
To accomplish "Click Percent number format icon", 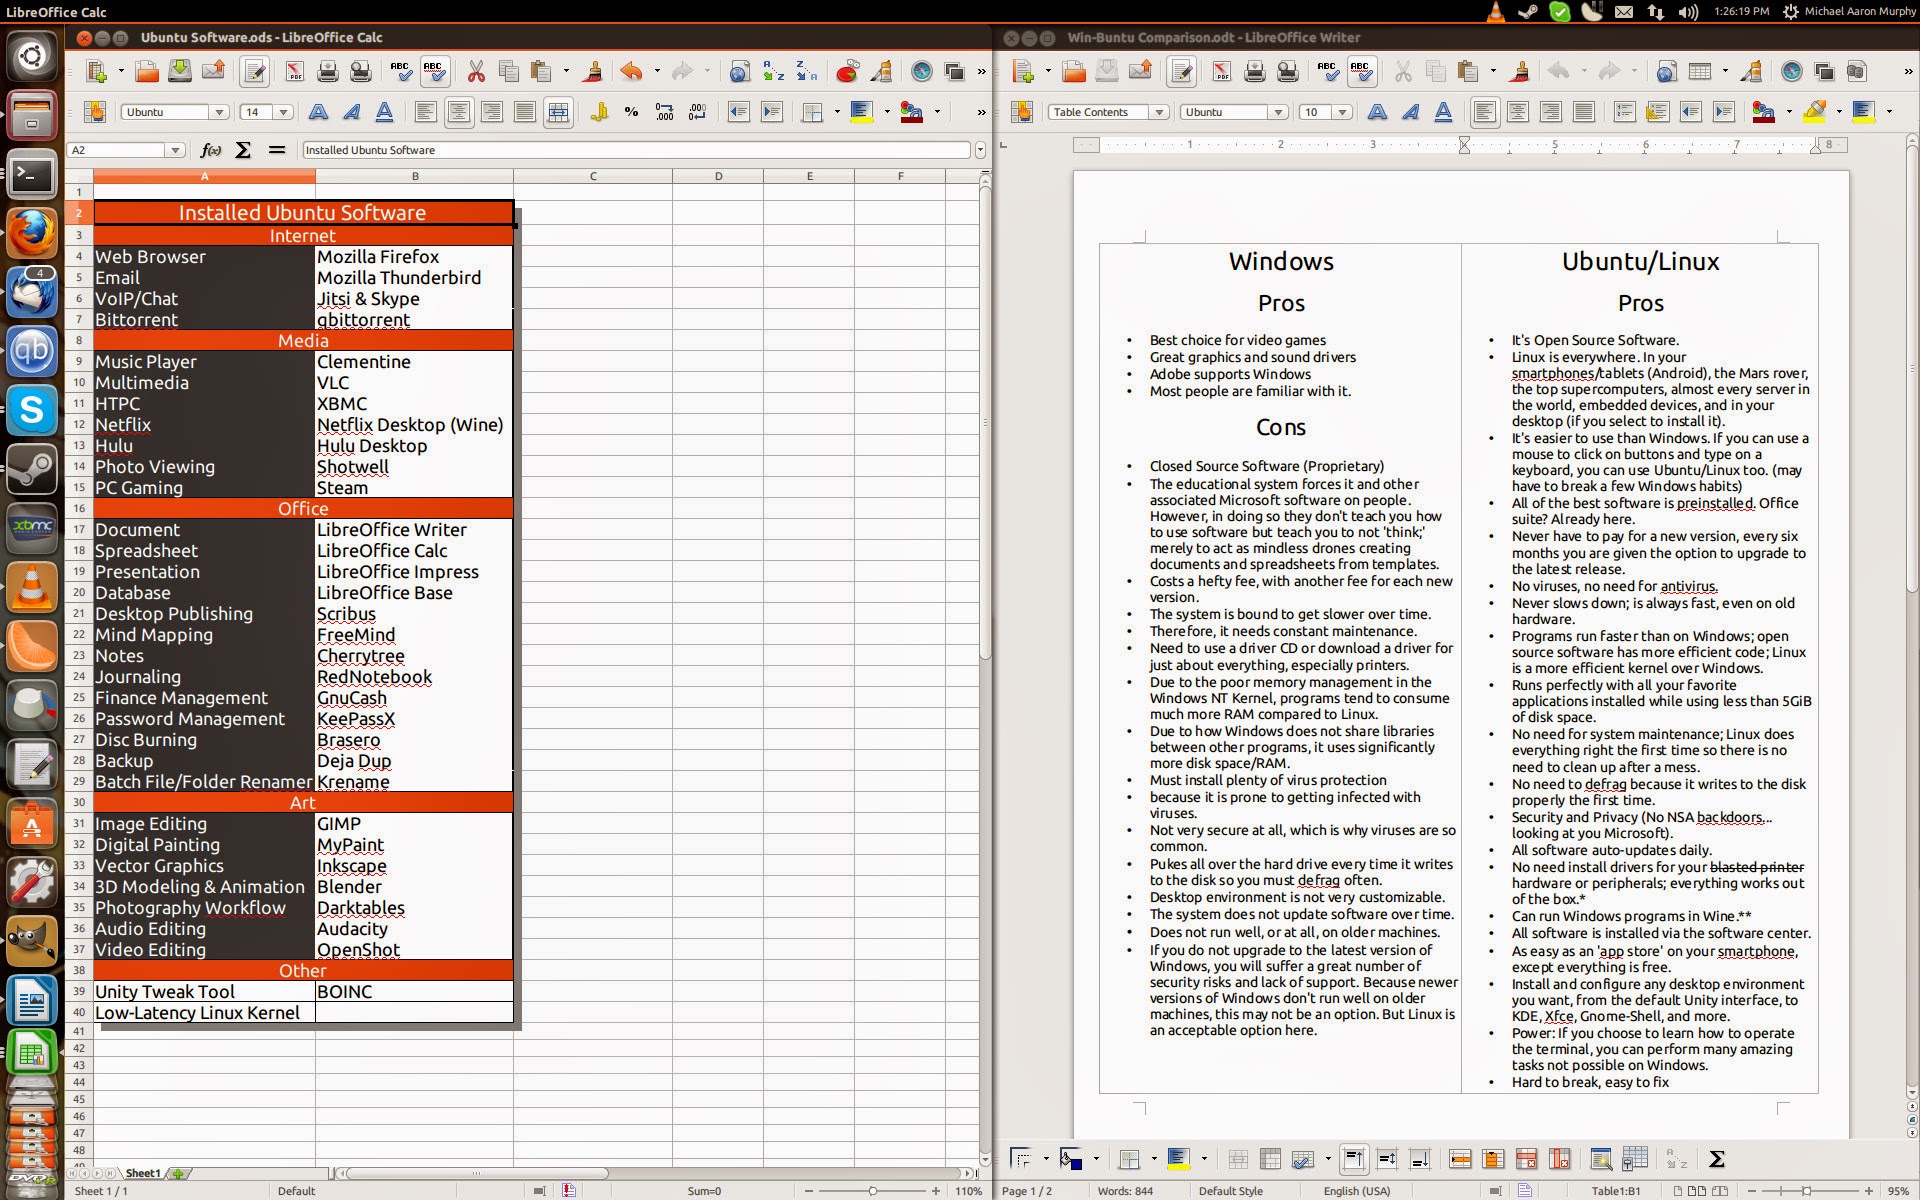I will 631,112.
